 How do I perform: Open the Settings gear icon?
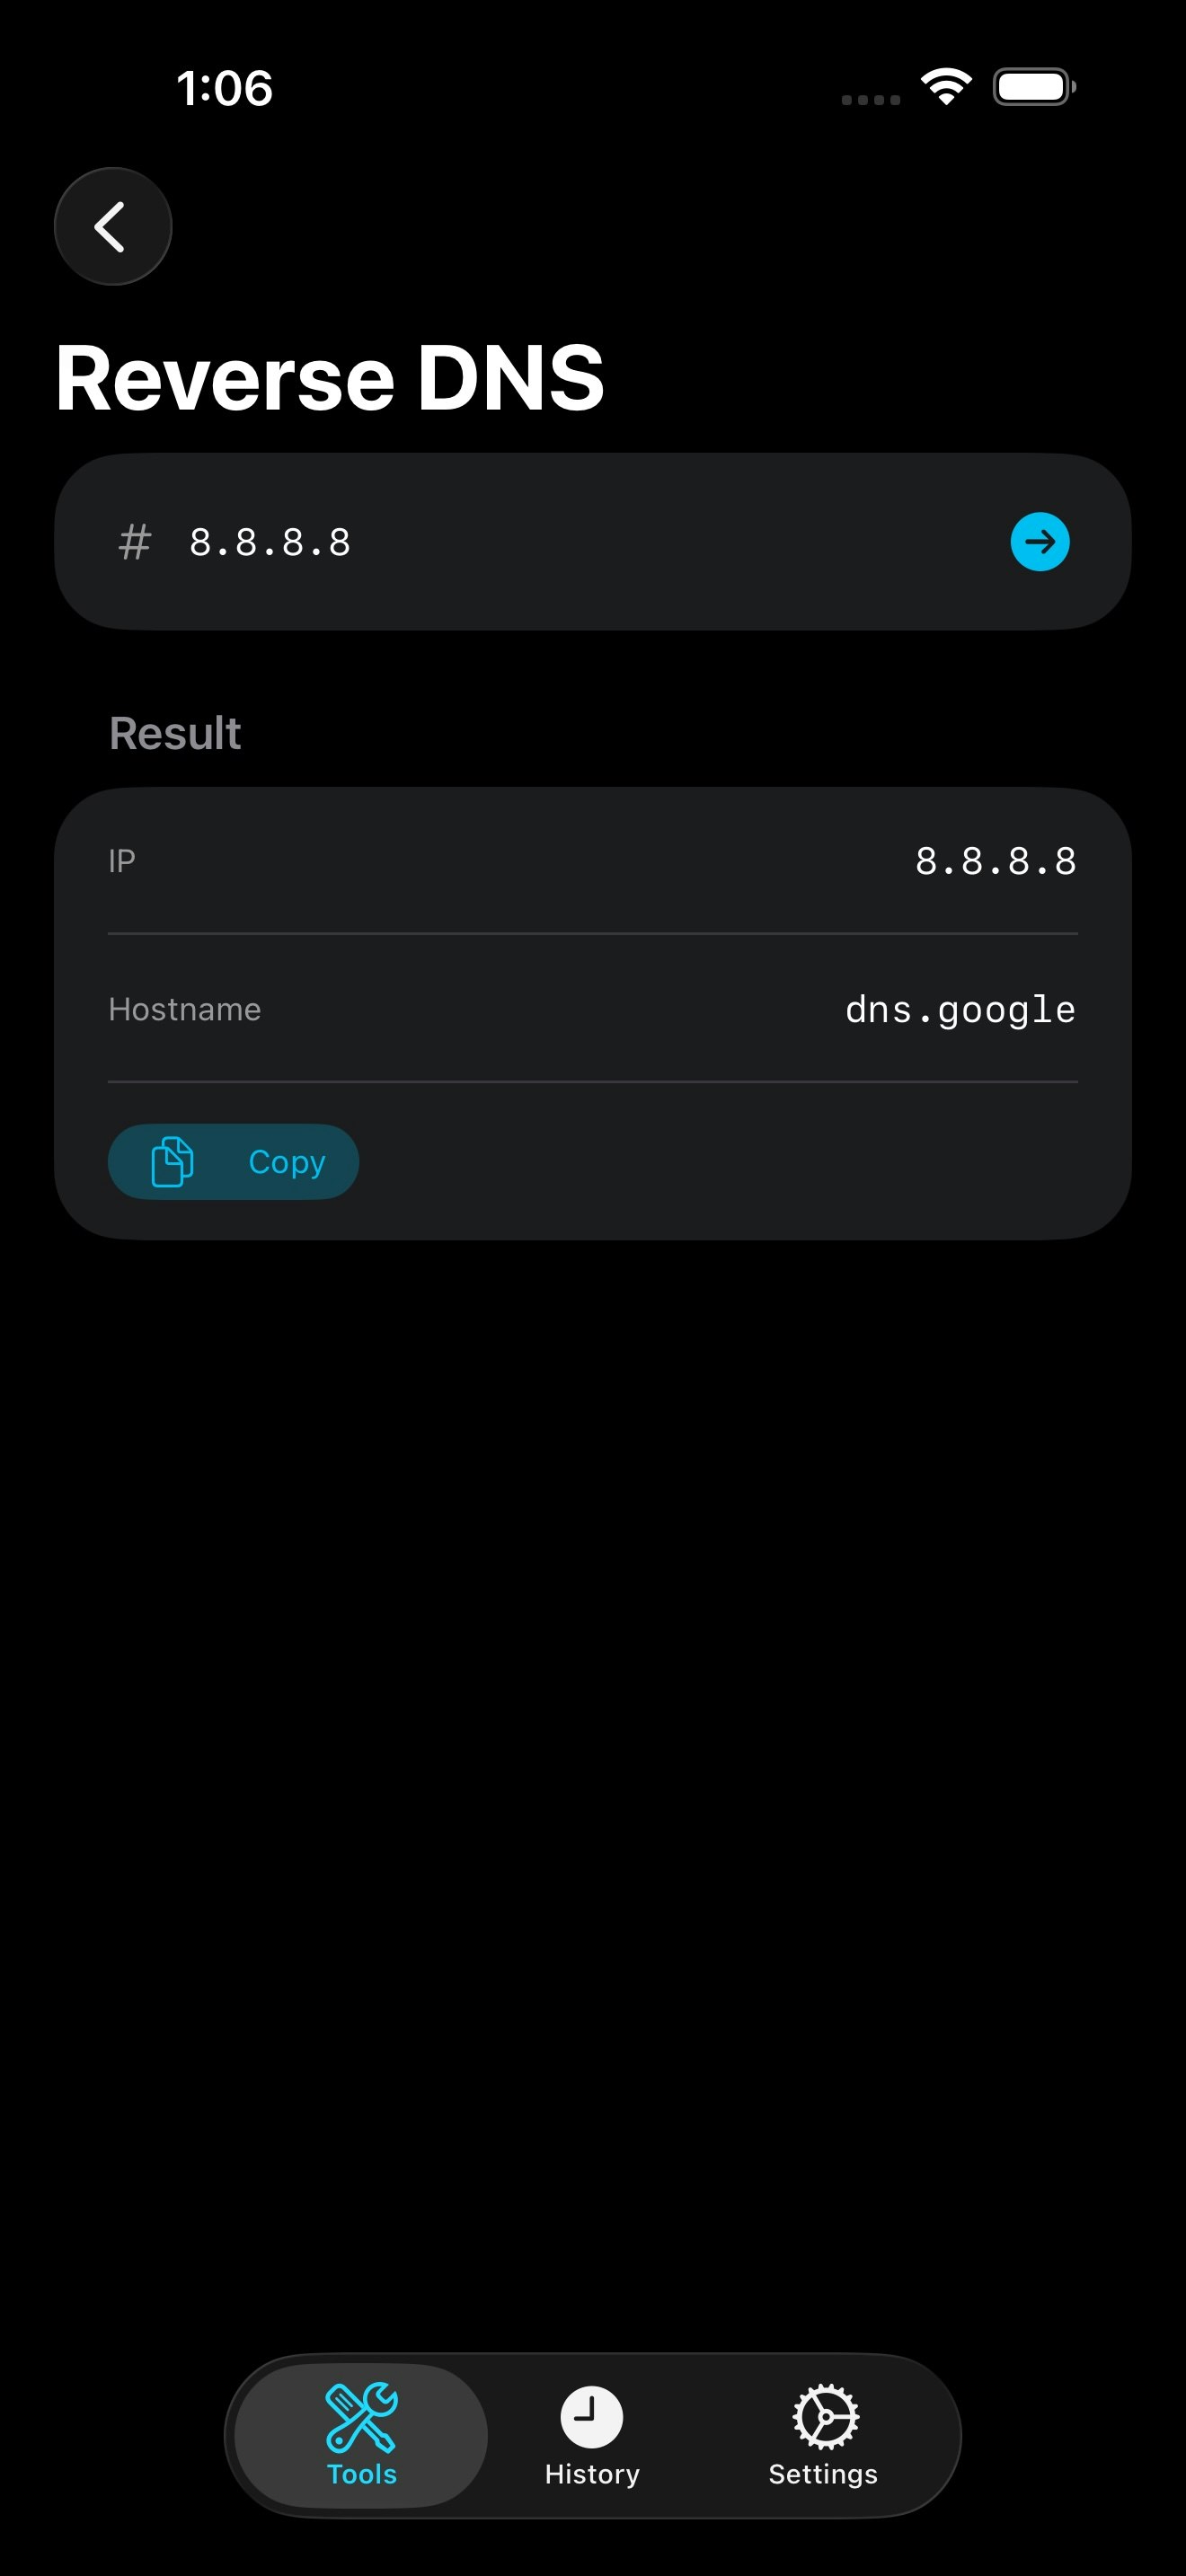(825, 2417)
